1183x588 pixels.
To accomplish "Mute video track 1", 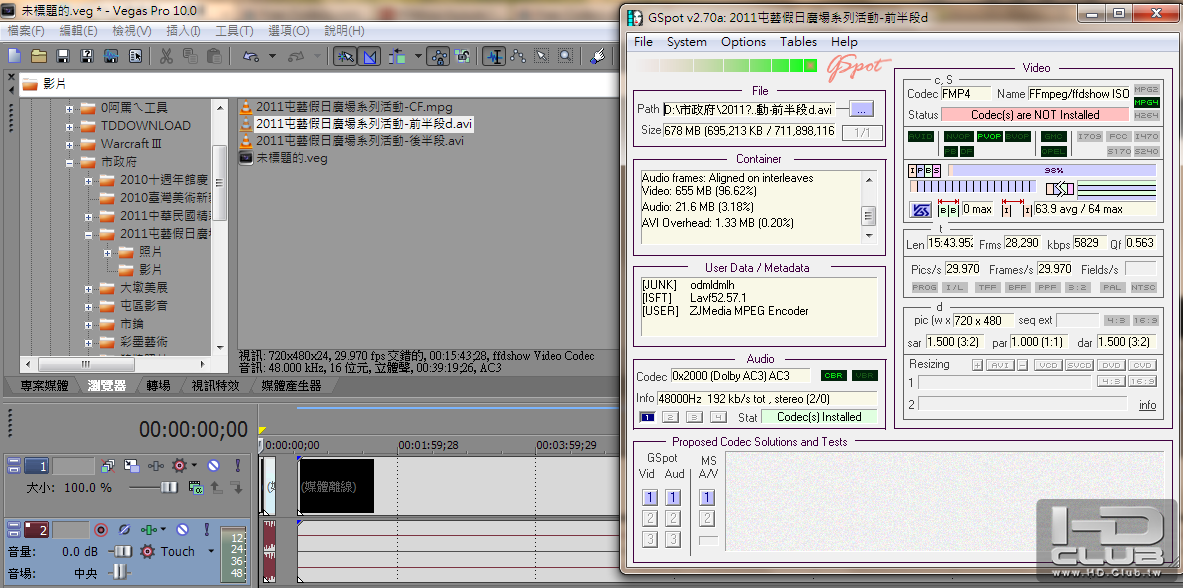I will click(214, 466).
